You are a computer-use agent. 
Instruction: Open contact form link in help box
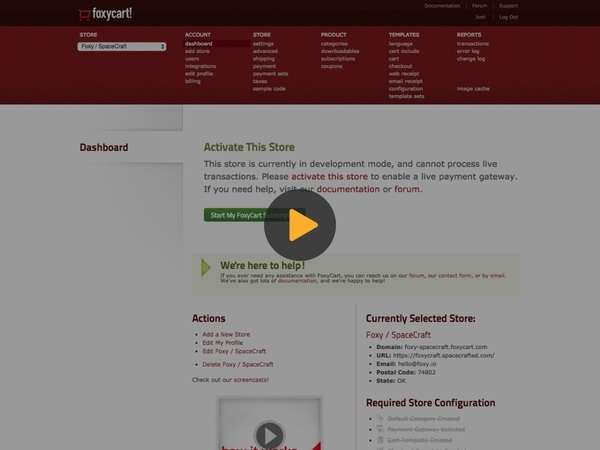pyautogui.click(x=455, y=276)
